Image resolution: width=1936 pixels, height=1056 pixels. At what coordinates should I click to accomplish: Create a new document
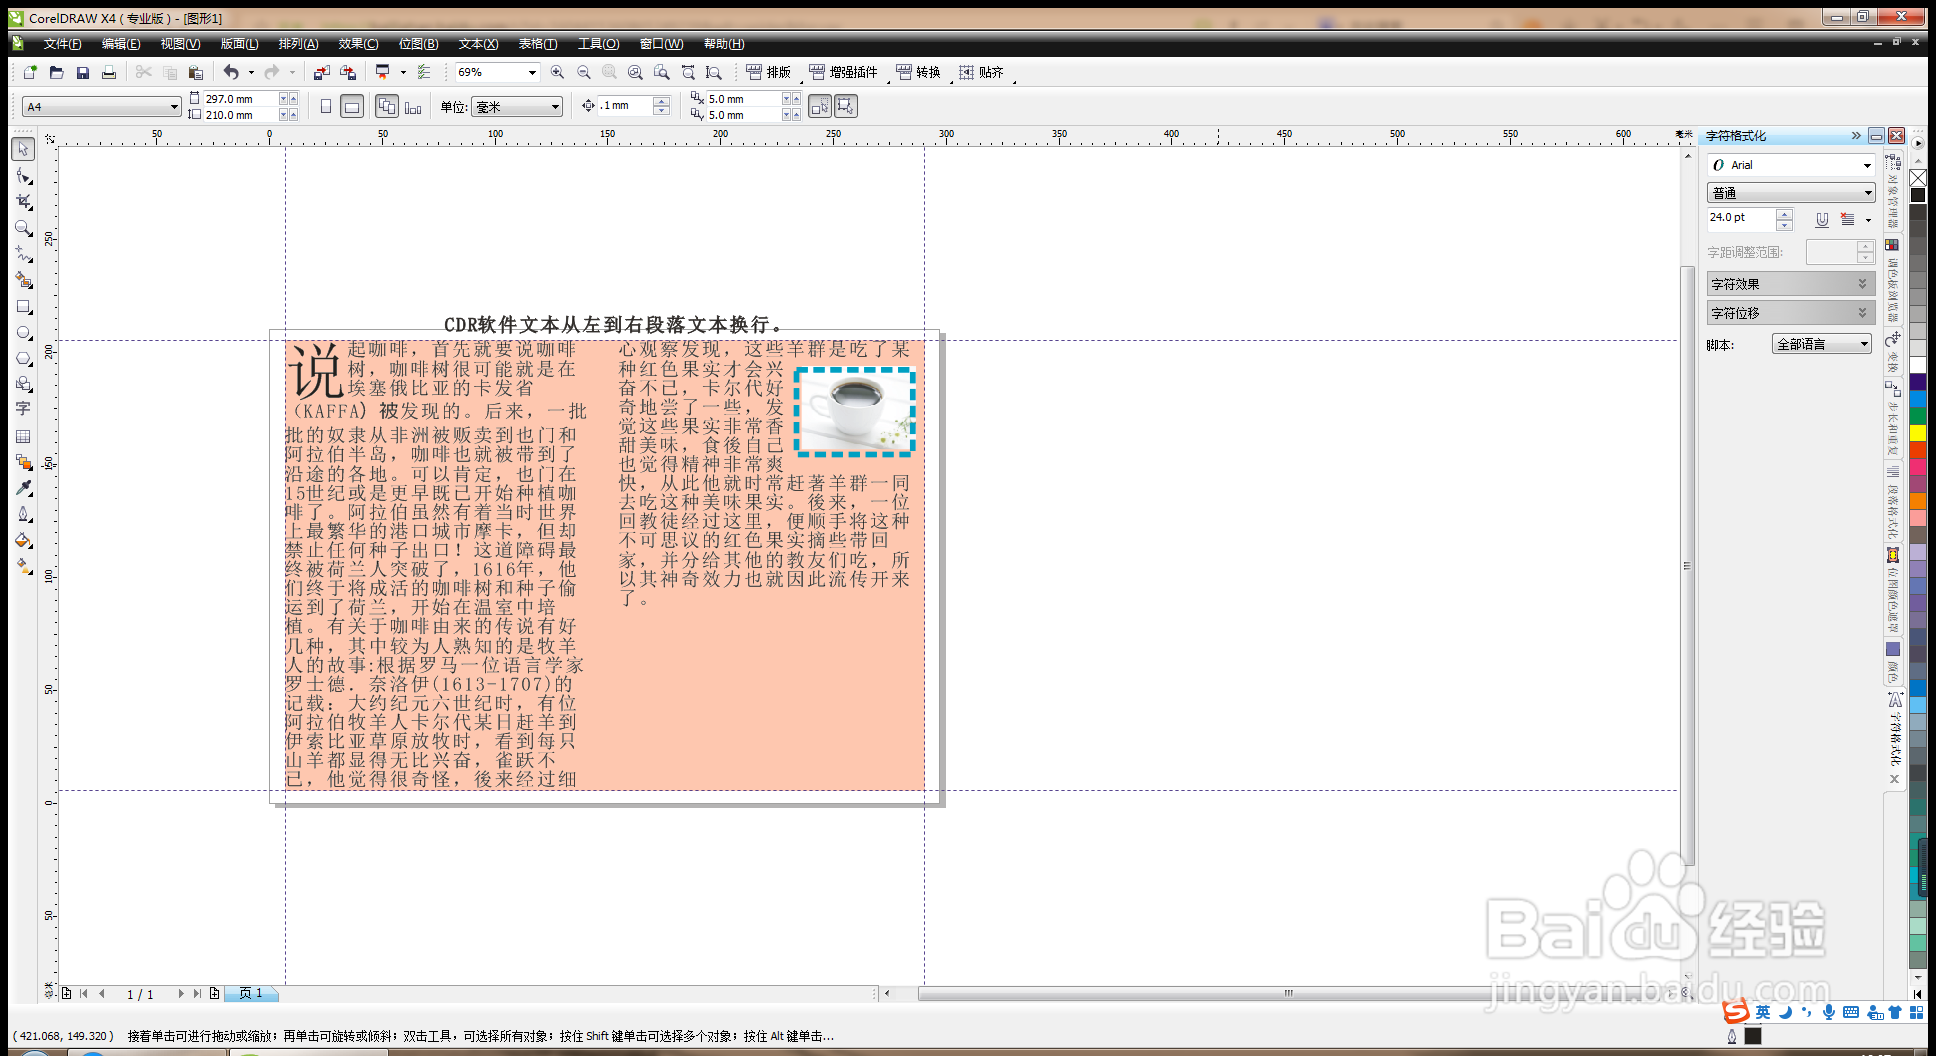[x=30, y=72]
